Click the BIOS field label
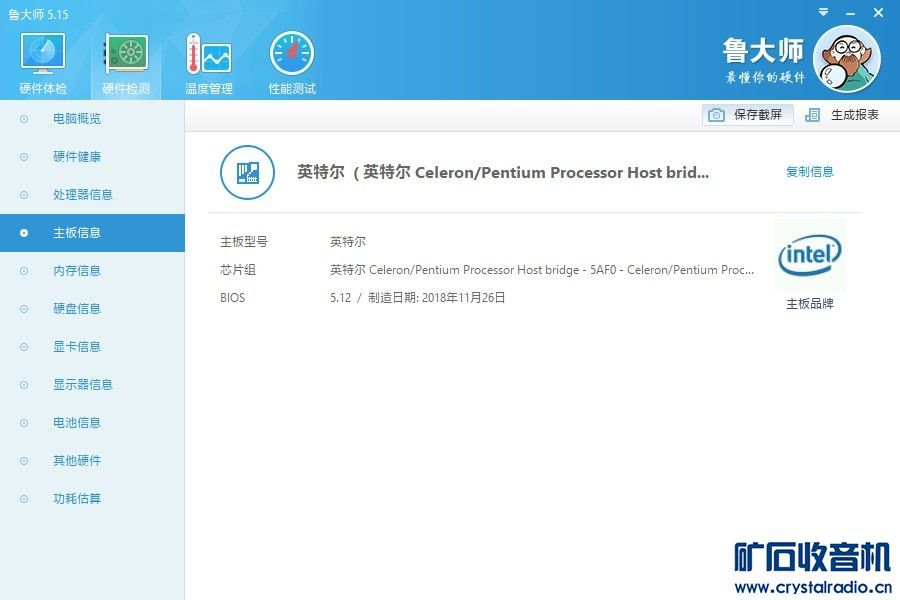This screenshot has height=600, width=900. (232, 297)
